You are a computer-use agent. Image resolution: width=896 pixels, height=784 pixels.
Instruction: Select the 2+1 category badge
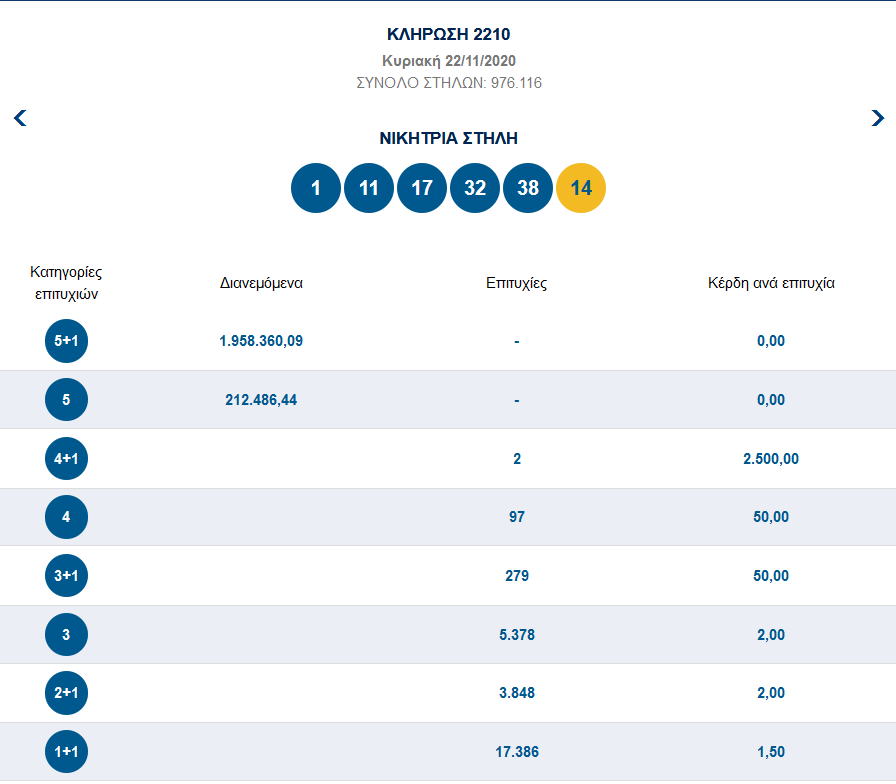[67, 693]
